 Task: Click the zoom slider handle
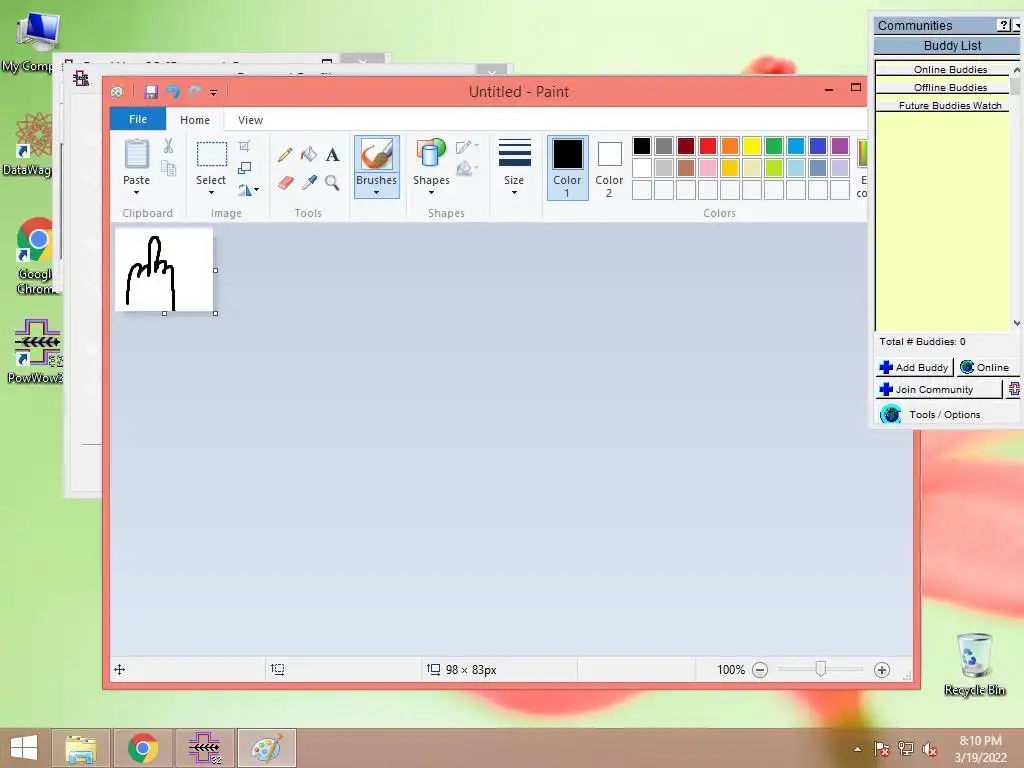(x=821, y=669)
